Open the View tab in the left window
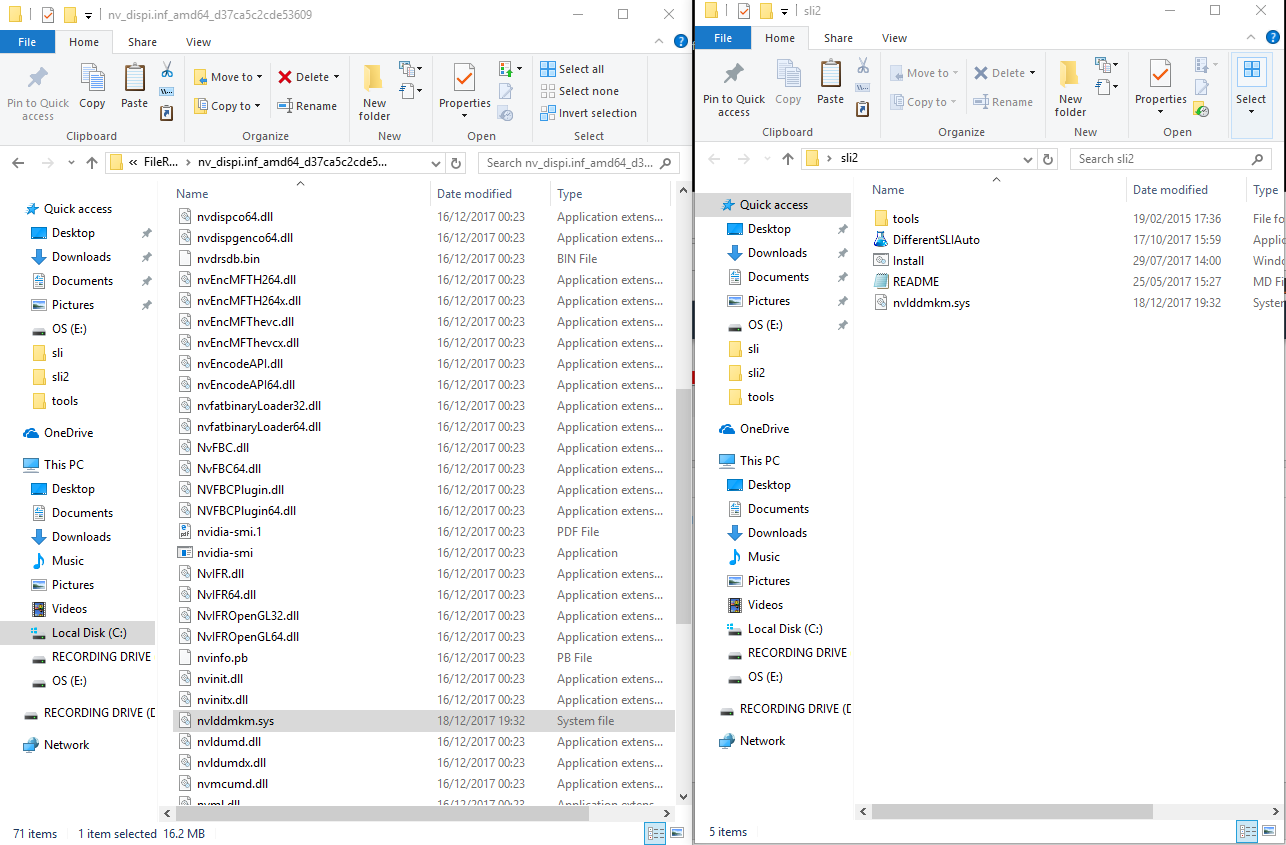Image resolution: width=1286 pixels, height=845 pixels. 198,41
